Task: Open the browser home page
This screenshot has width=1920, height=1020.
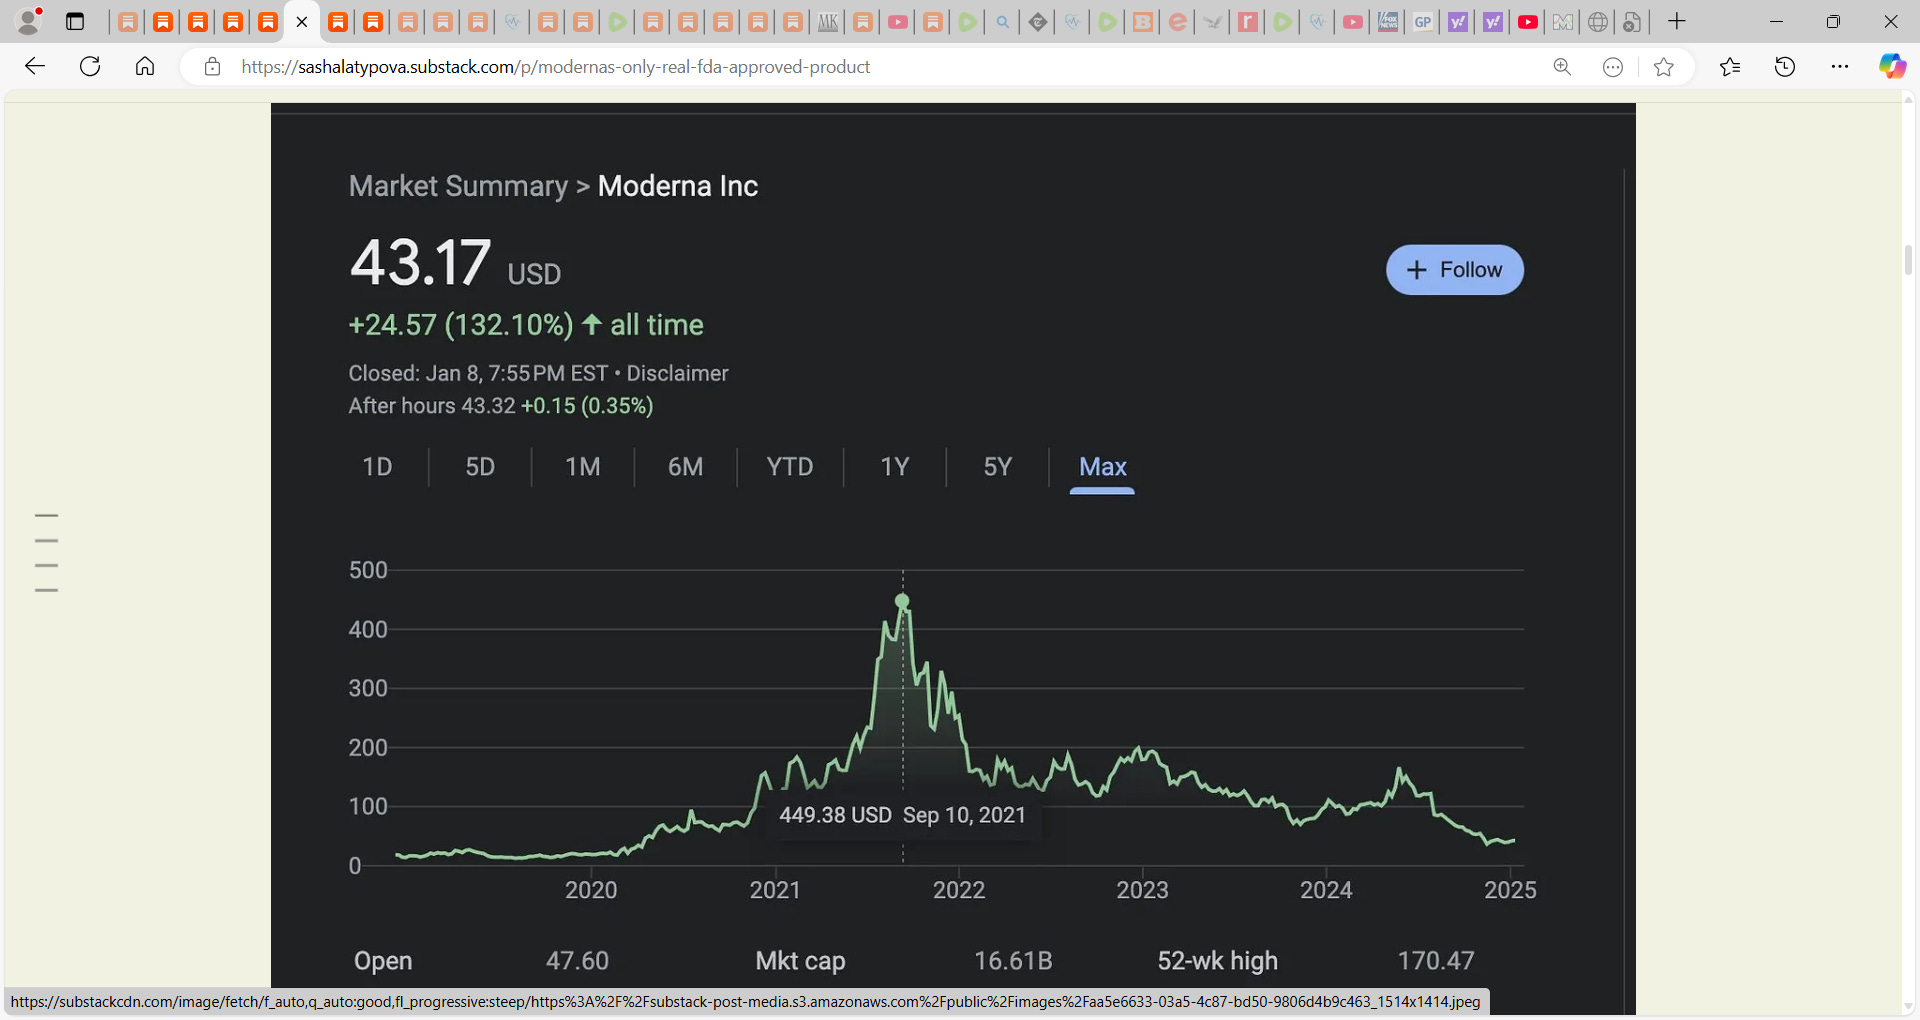Action: coord(145,66)
